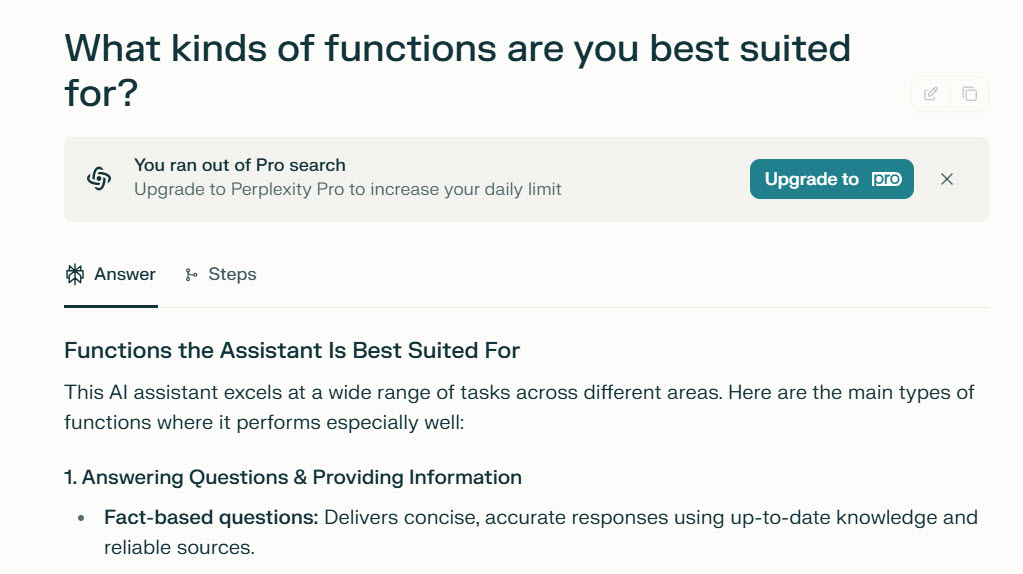Click the bullet point before Fact-based questions

tap(81, 519)
